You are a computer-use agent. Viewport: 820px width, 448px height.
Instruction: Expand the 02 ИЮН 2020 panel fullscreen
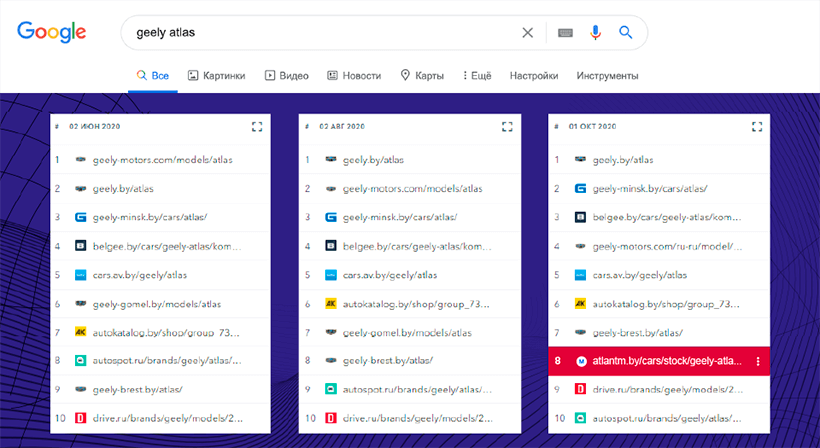(x=257, y=127)
